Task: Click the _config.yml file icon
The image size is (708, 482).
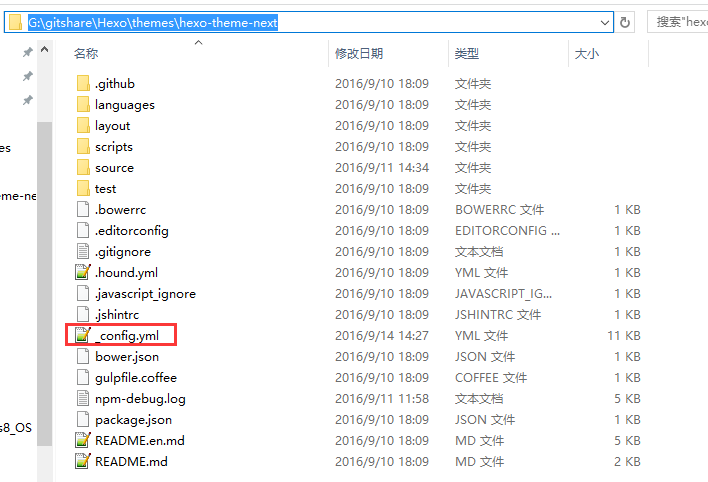Action: tap(83, 336)
